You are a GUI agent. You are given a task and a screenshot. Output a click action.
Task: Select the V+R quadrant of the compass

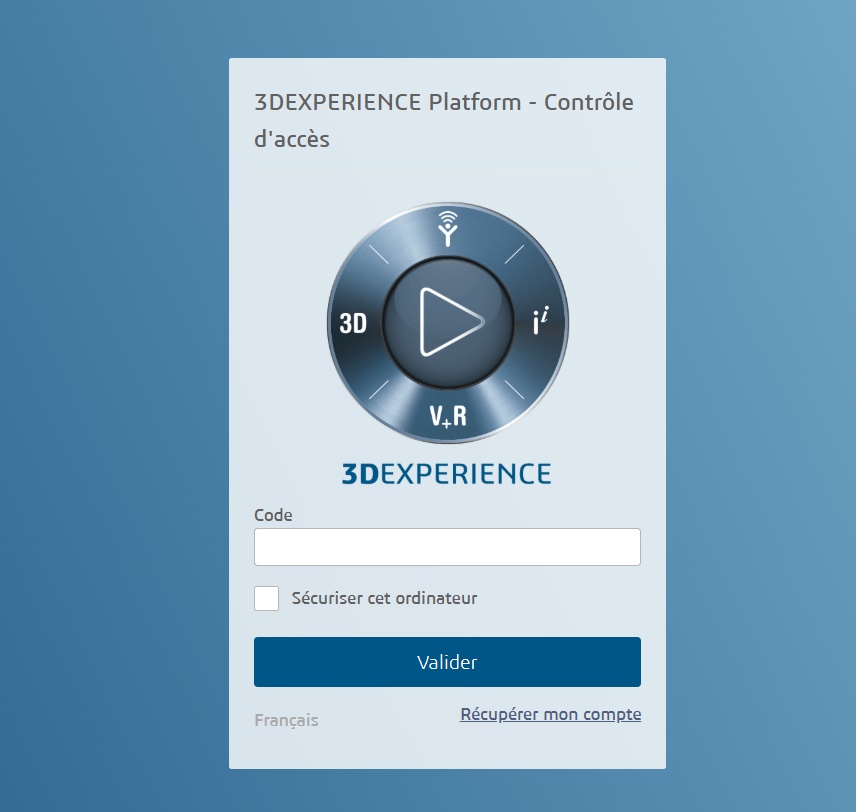pyautogui.click(x=448, y=416)
